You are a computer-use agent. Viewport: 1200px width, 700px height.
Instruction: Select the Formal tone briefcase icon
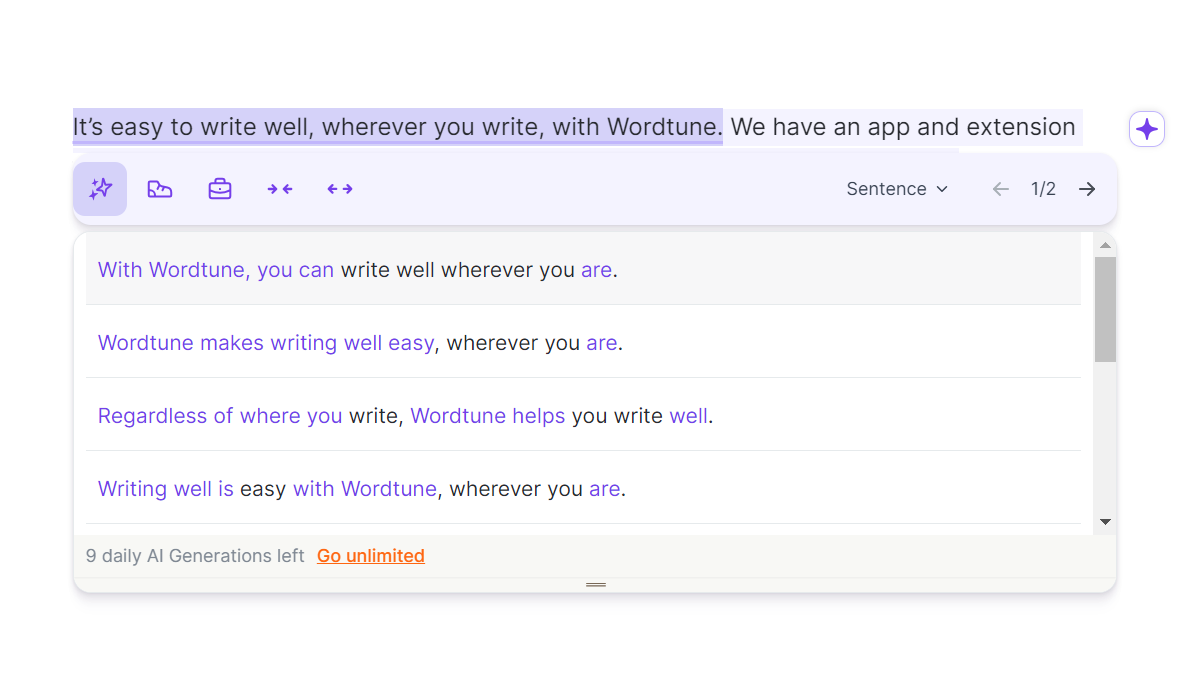click(x=220, y=189)
